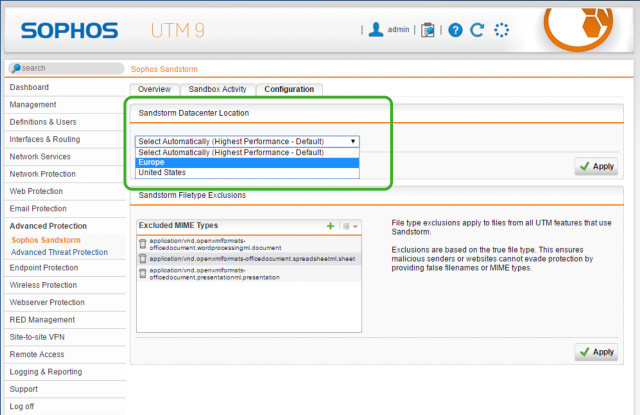Apply the filetype exclusions settings
640x415 pixels.
596,352
